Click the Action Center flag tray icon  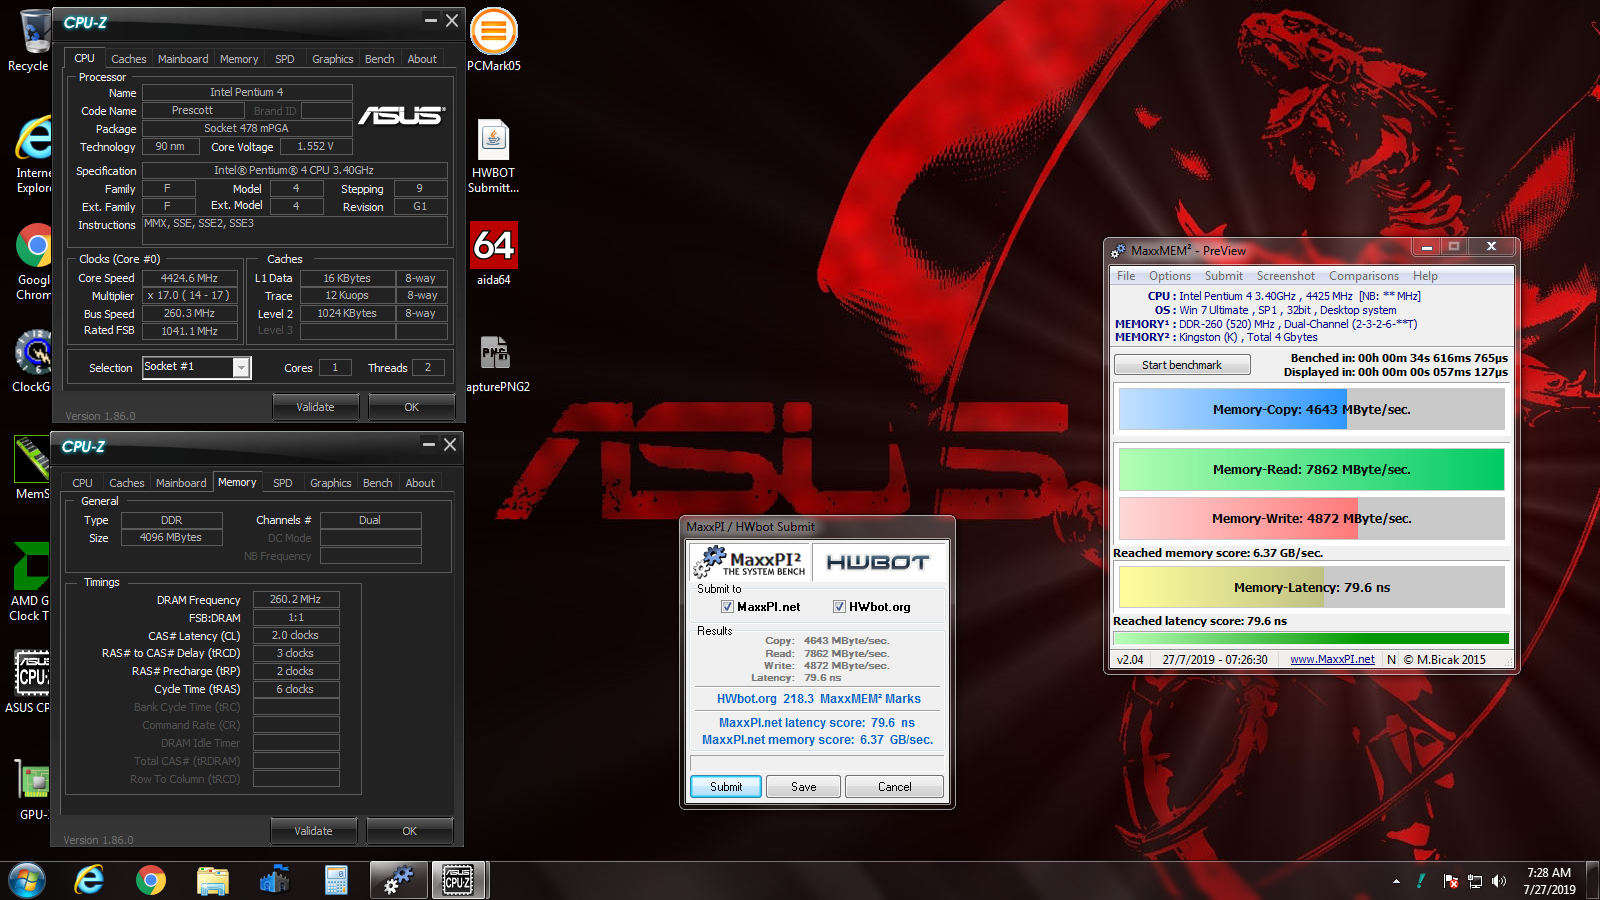coord(1450,881)
